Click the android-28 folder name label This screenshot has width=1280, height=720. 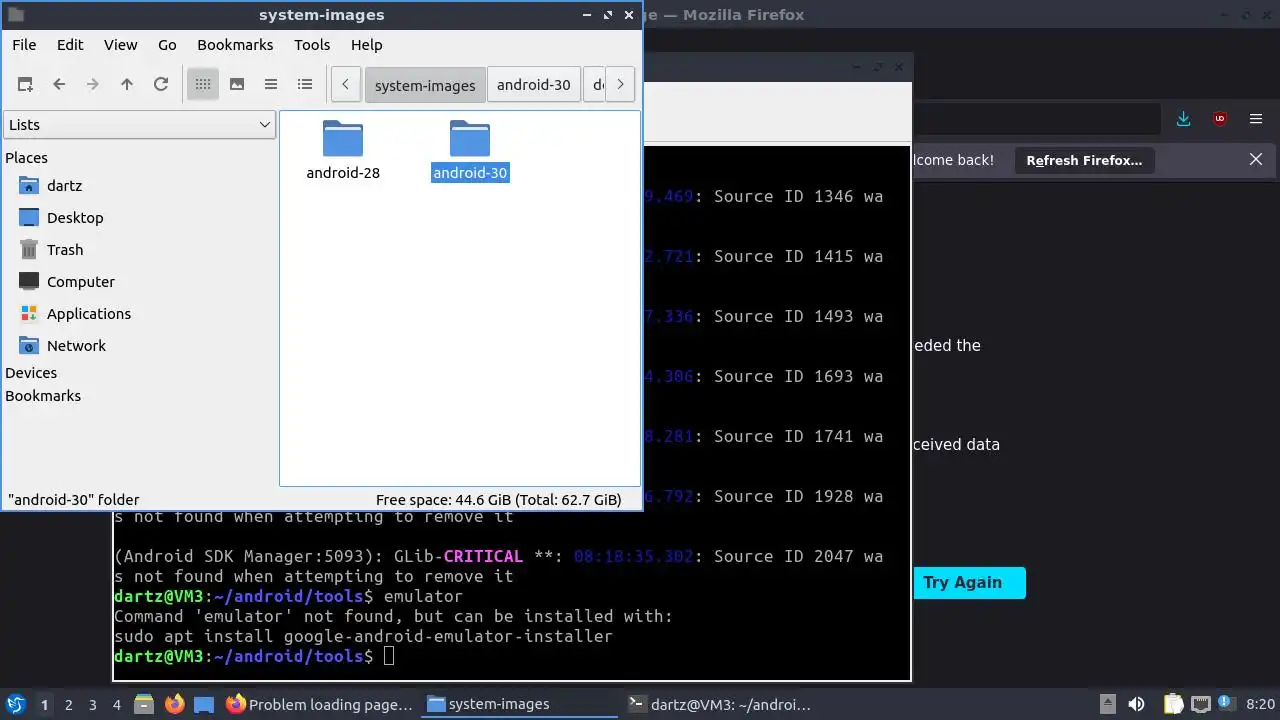[343, 173]
